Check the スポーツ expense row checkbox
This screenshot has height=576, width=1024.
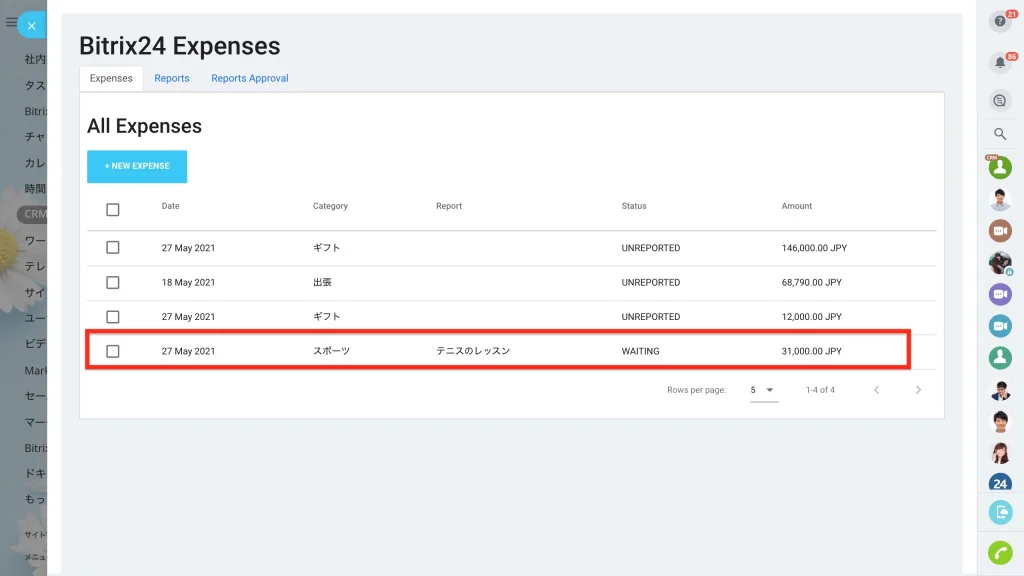click(112, 351)
